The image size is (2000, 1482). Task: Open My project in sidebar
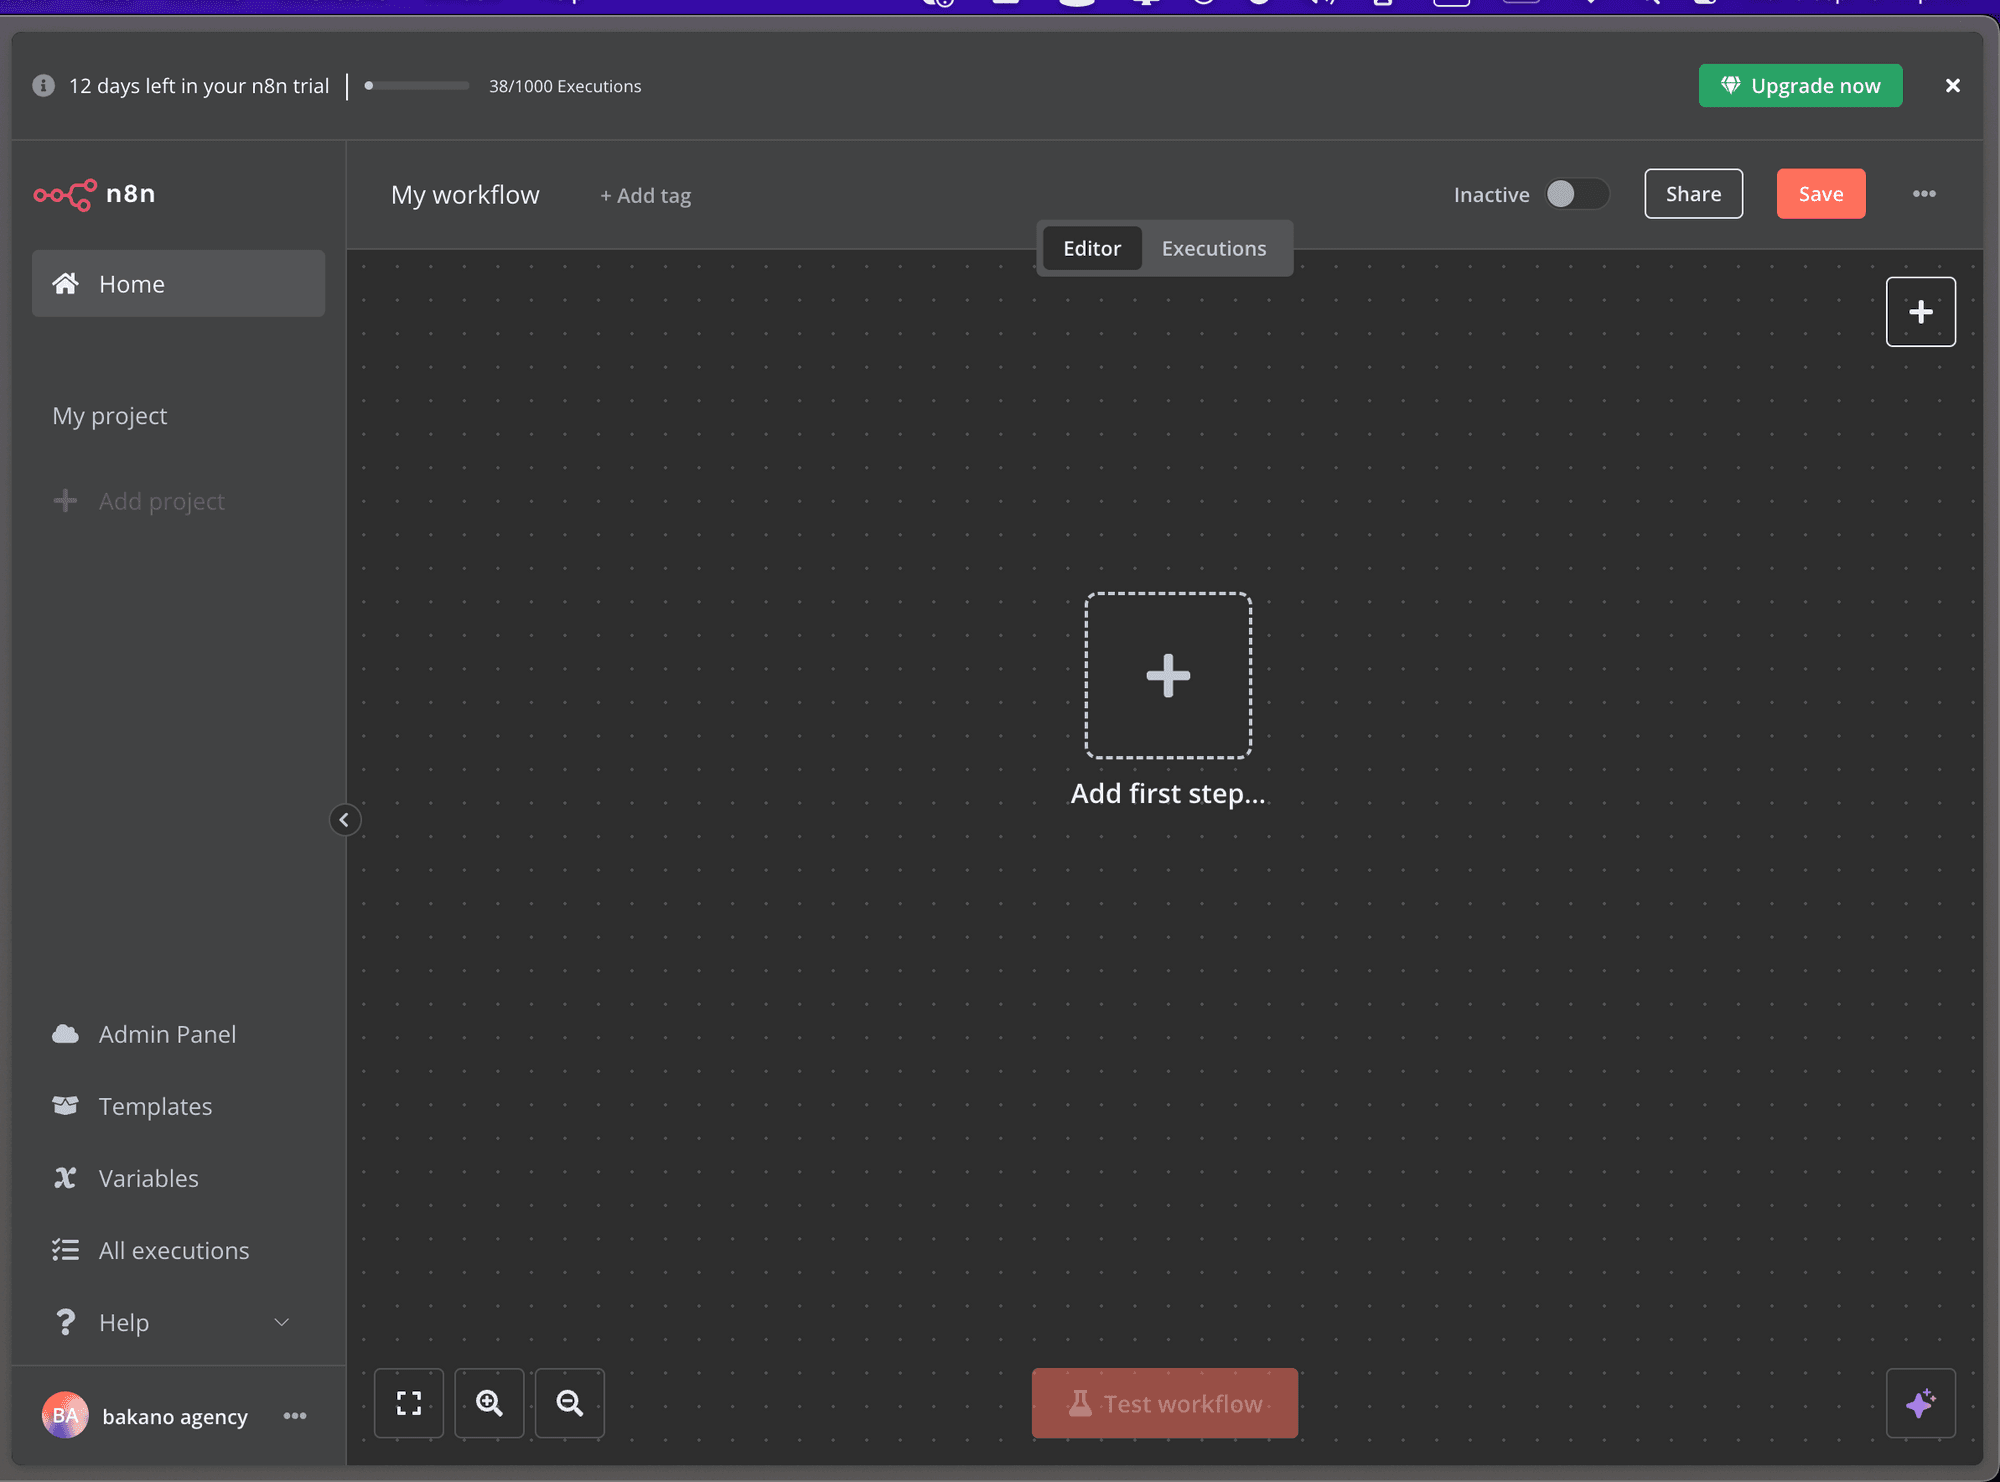[x=110, y=416]
